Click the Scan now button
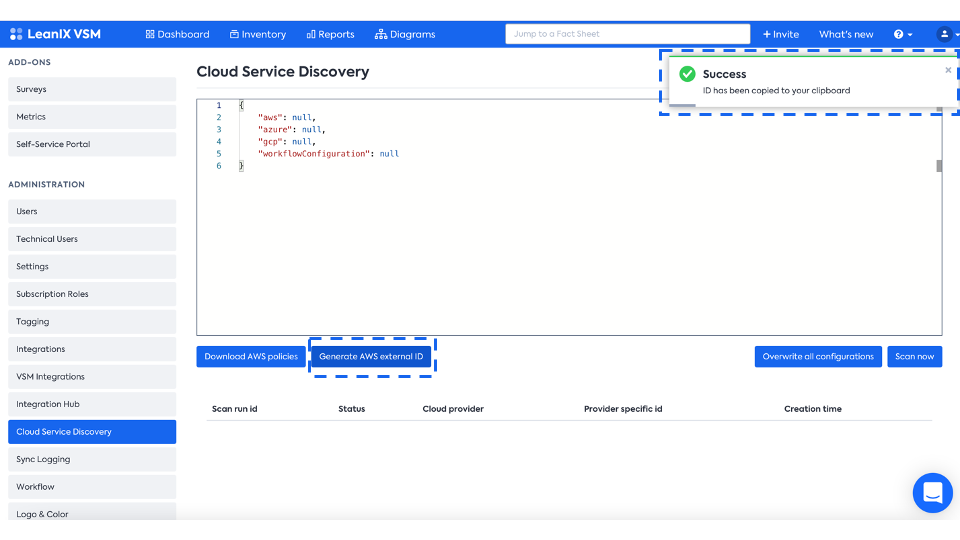The width and height of the screenshot is (960, 540). coord(915,356)
